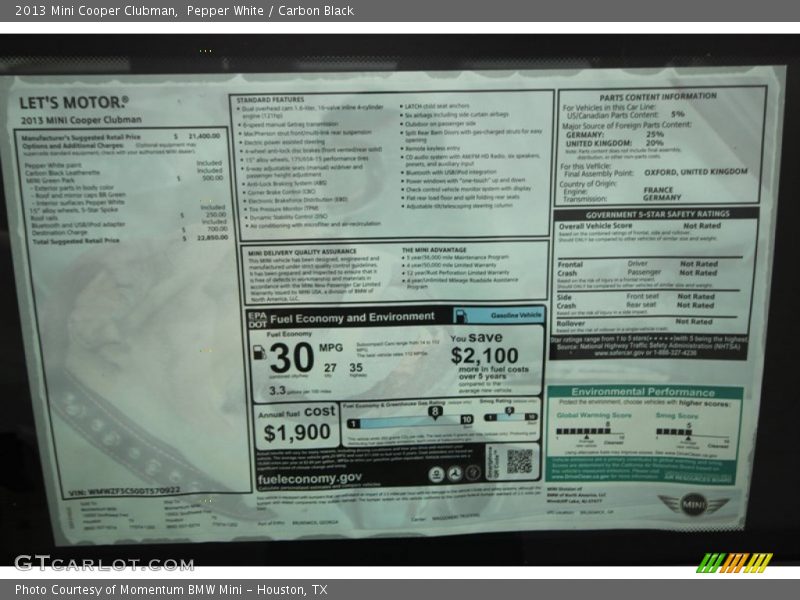Select the marker 5 on the Smog Rating scale
The height and width of the screenshot is (600, 800).
(x=509, y=411)
